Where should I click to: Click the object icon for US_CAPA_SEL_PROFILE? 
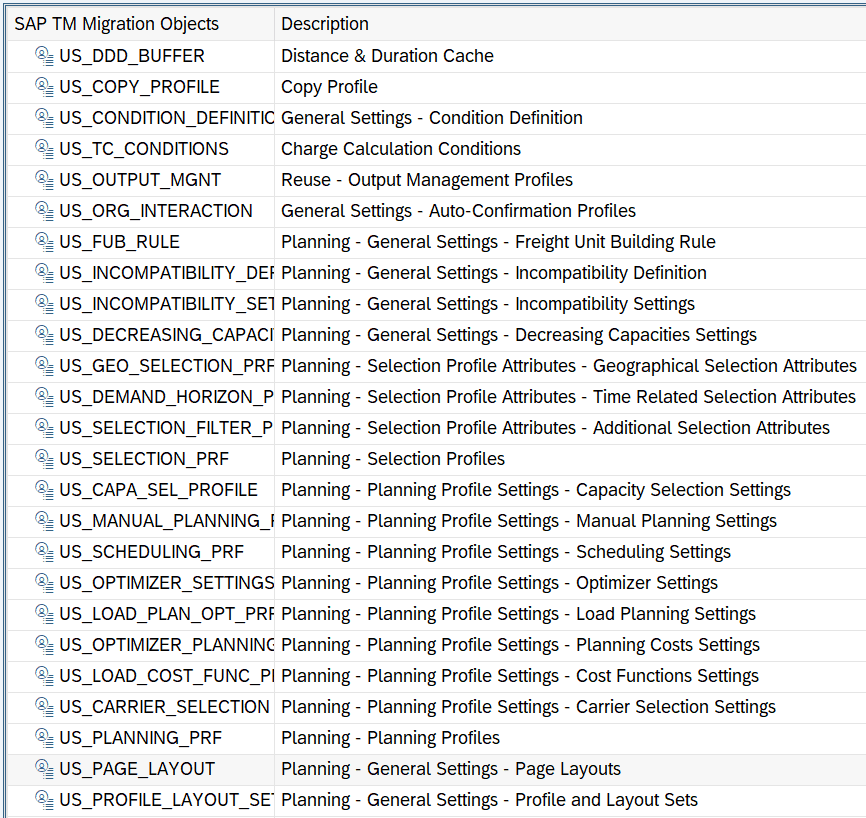pyautogui.click(x=44, y=489)
